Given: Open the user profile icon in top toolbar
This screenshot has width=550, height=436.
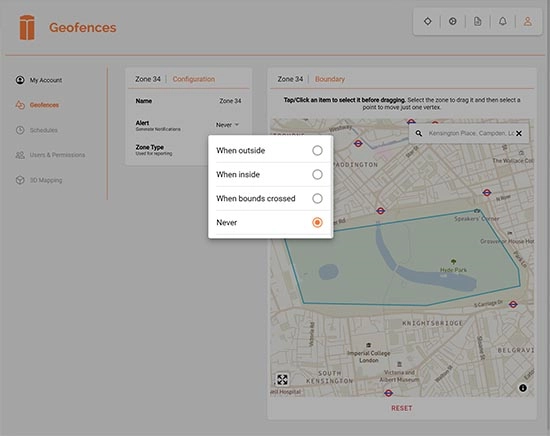Looking at the screenshot, I should 528,21.
